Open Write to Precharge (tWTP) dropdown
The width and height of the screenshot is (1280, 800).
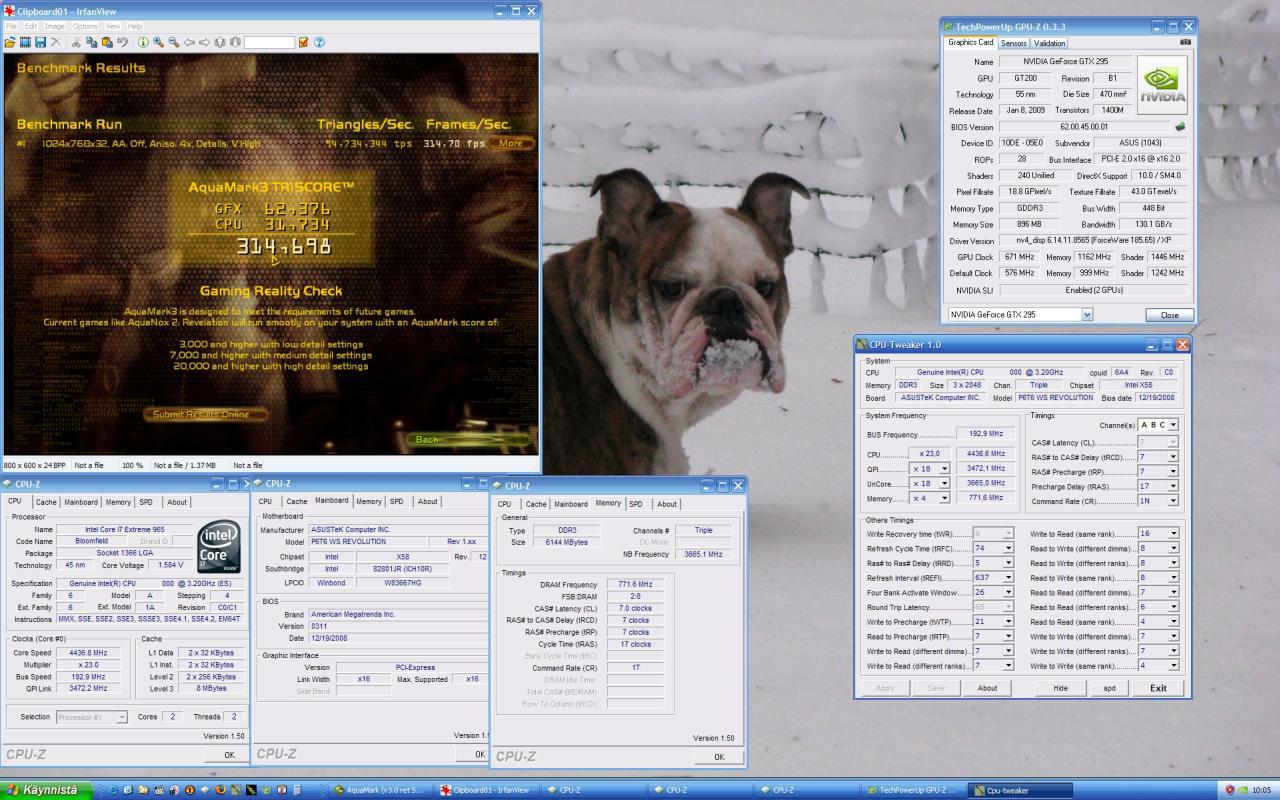(993, 621)
